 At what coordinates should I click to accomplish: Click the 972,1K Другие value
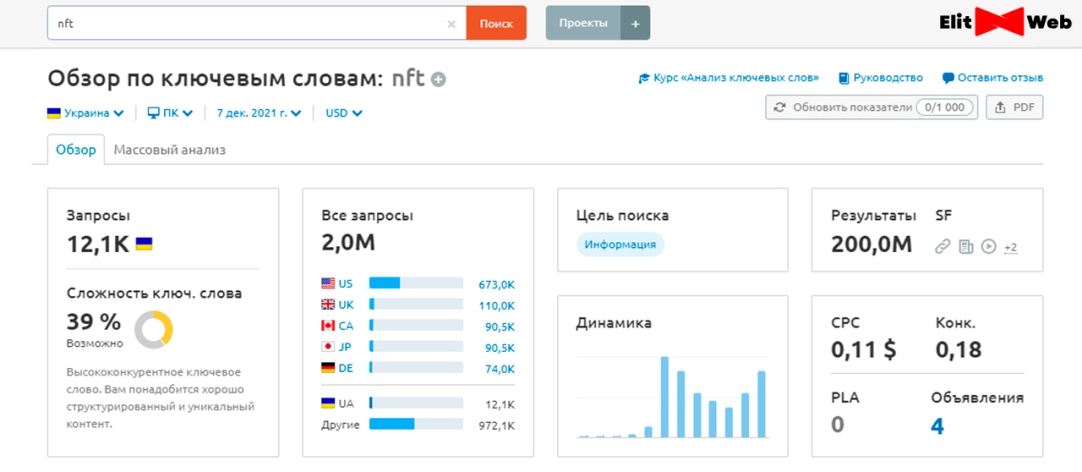497,425
